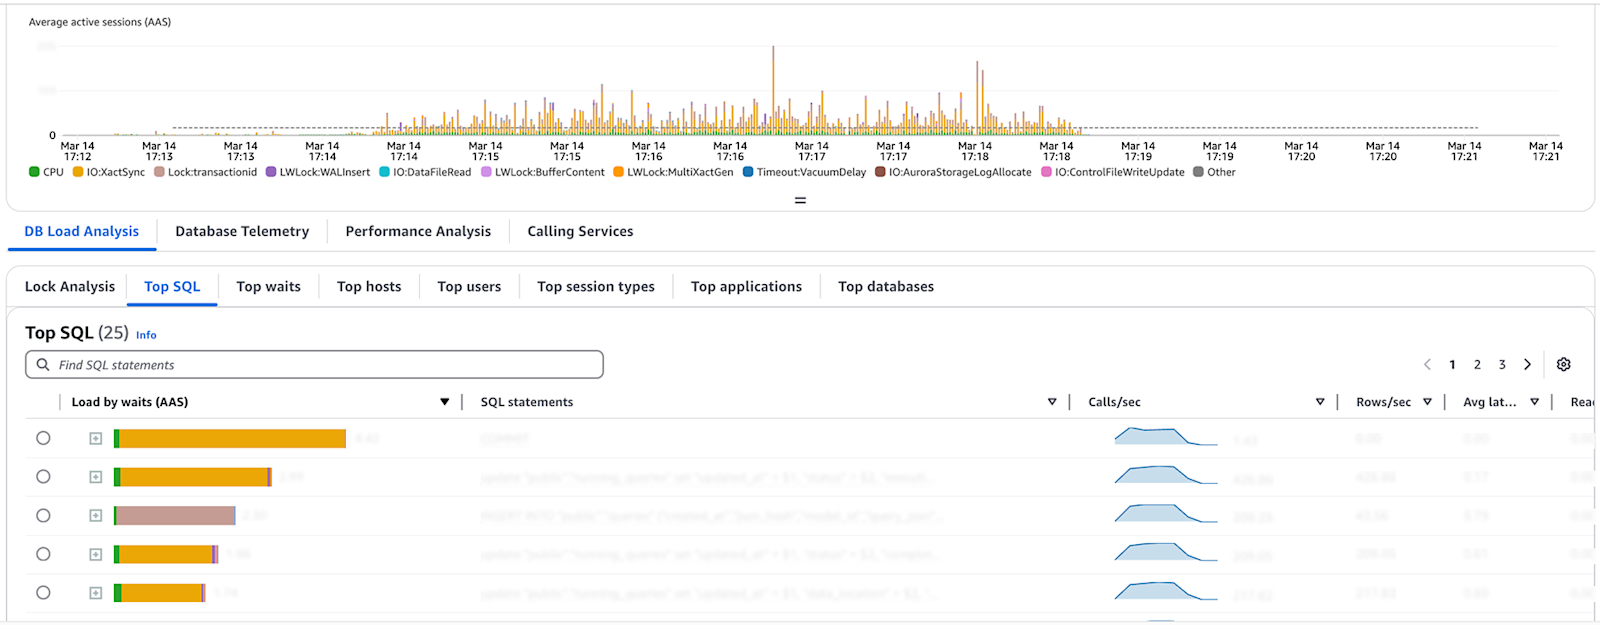The image size is (1600, 625).
Task: Click the Calls/sec column sort arrow
Action: point(1320,402)
